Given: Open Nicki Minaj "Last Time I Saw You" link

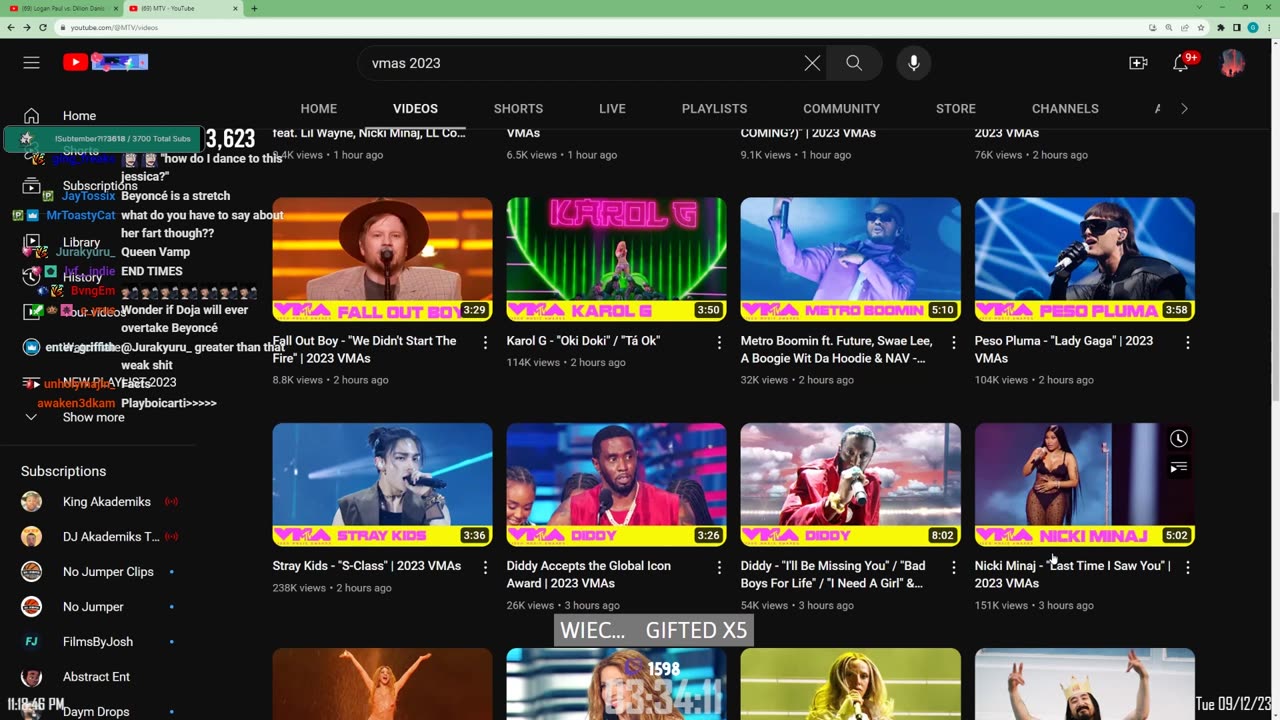Looking at the screenshot, I should pyautogui.click(x=1072, y=574).
